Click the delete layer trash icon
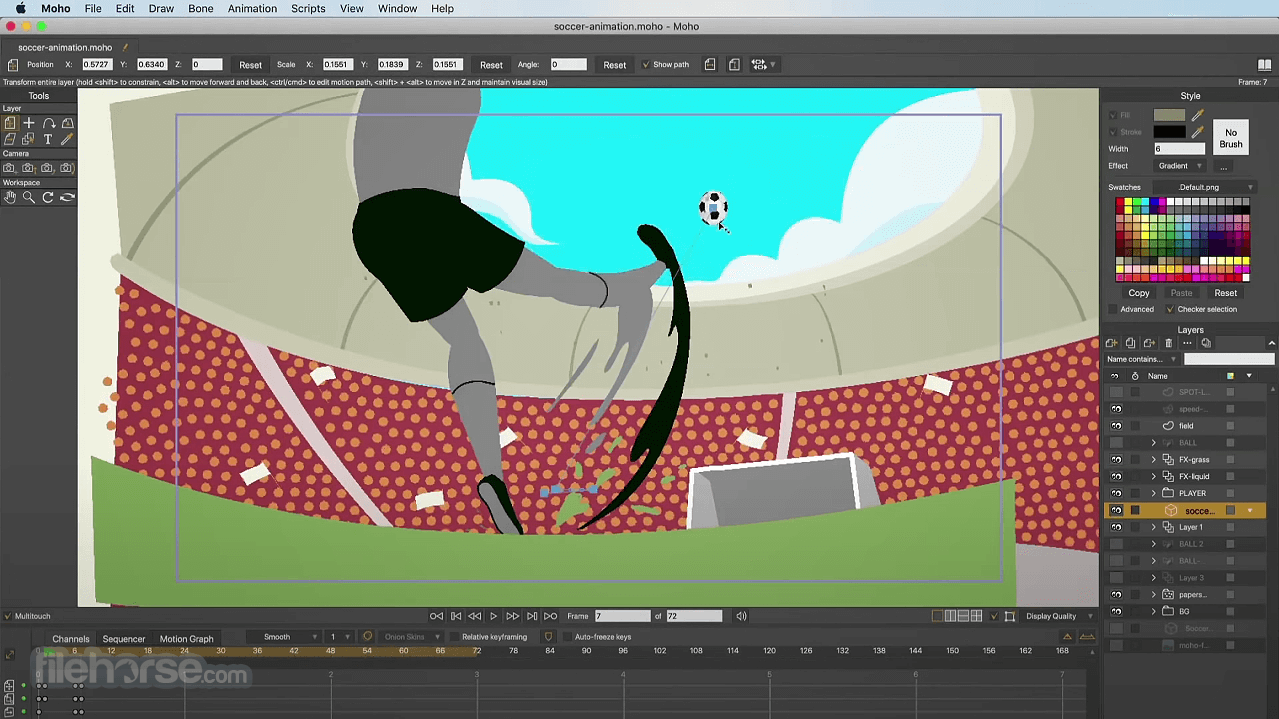The height and width of the screenshot is (719, 1279). pos(1168,343)
